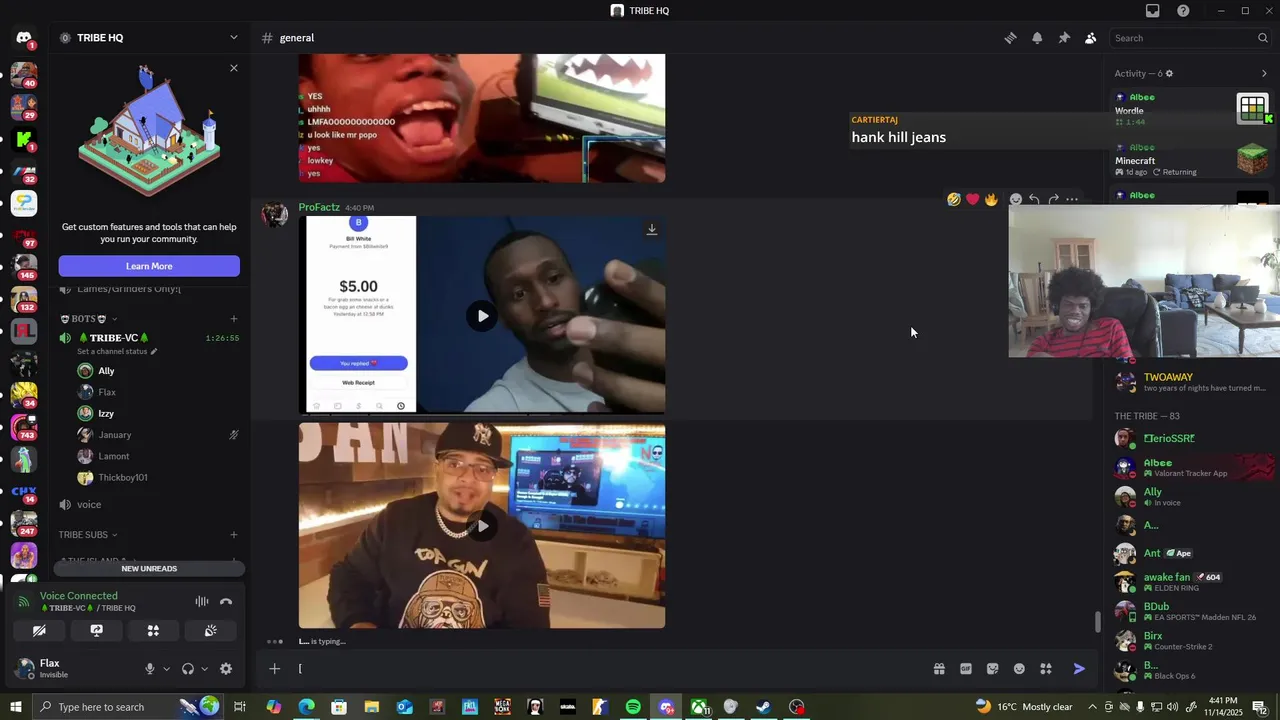Open notification settings bell icon

(1037, 38)
